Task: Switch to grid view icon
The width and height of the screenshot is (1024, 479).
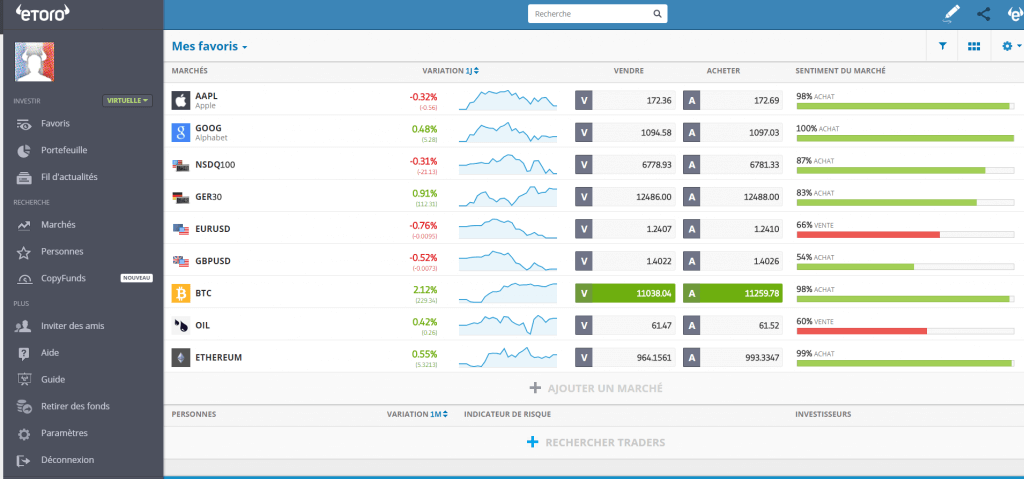Action: [974, 46]
